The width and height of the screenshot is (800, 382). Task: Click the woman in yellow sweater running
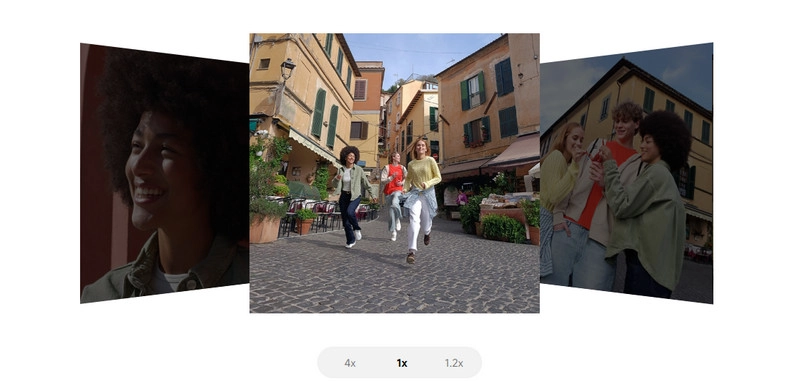pos(420,199)
